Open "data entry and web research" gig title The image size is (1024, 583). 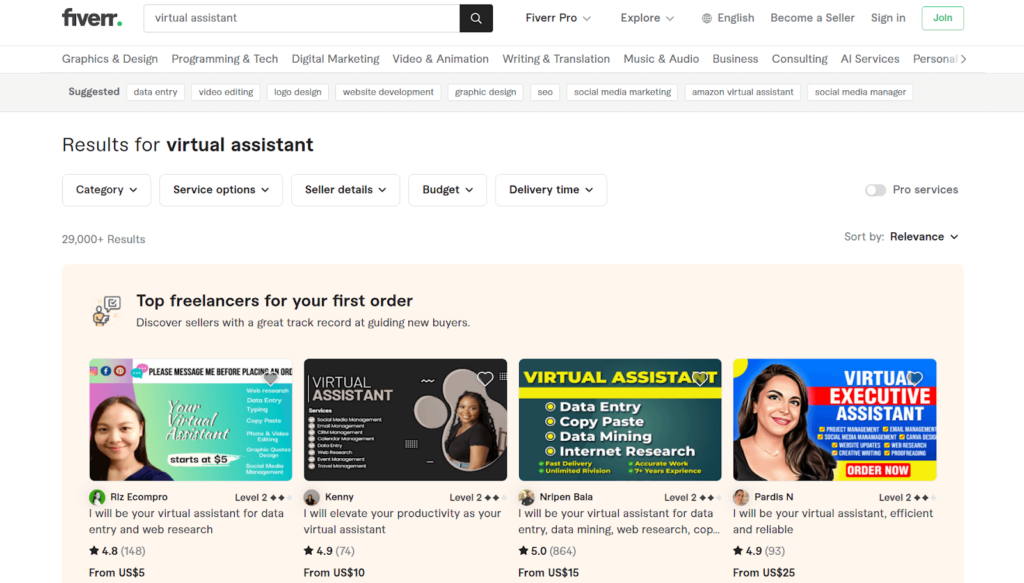[x=186, y=522]
